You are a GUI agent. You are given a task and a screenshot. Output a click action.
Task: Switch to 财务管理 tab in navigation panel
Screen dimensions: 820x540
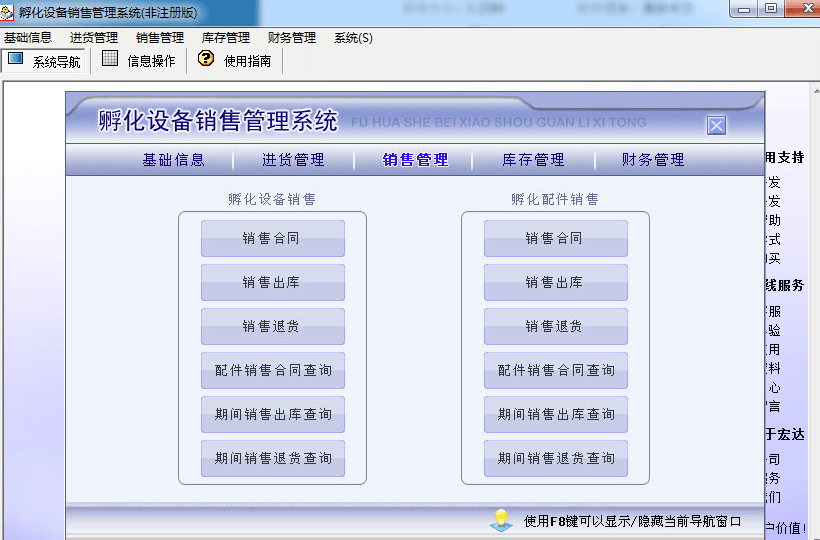653,159
